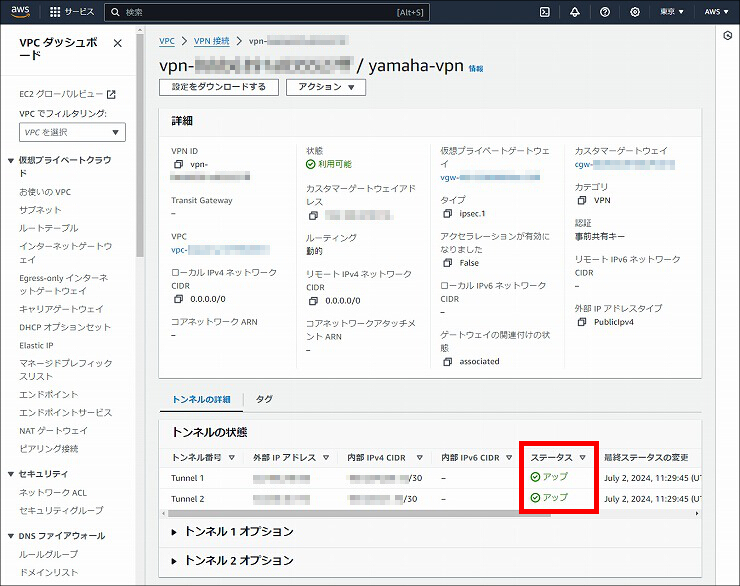Viewport: 740px width, 586px height.
Task: Click the sidebar vertical scrollbar
Action: coord(139,146)
